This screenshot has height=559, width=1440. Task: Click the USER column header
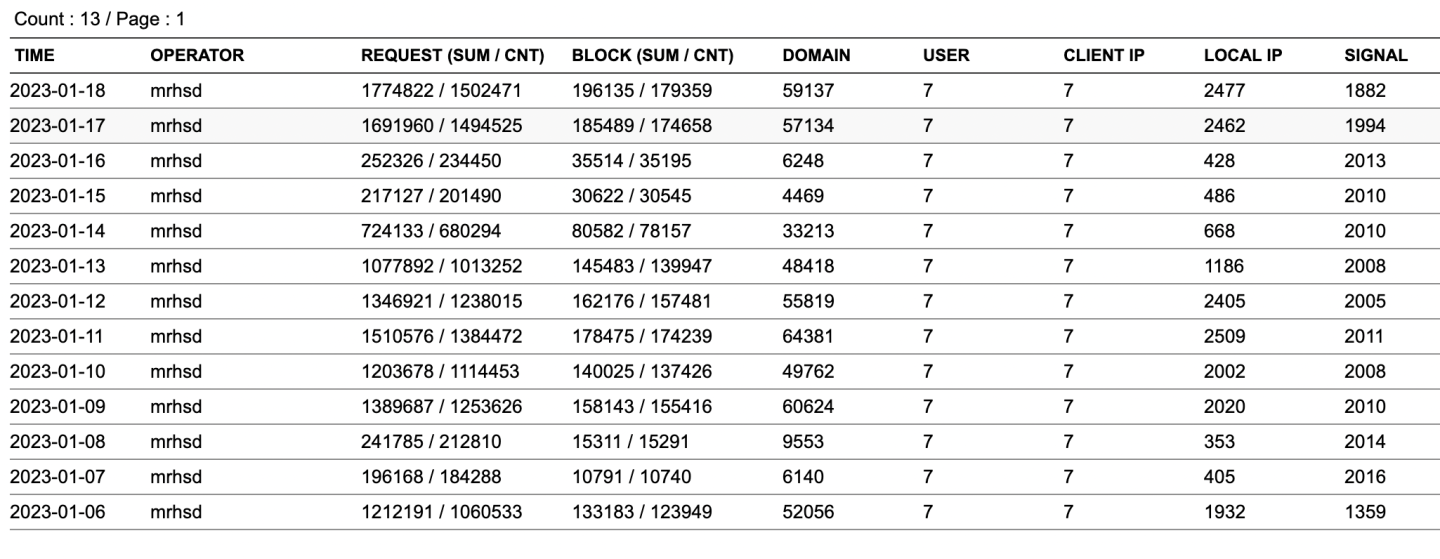946,57
